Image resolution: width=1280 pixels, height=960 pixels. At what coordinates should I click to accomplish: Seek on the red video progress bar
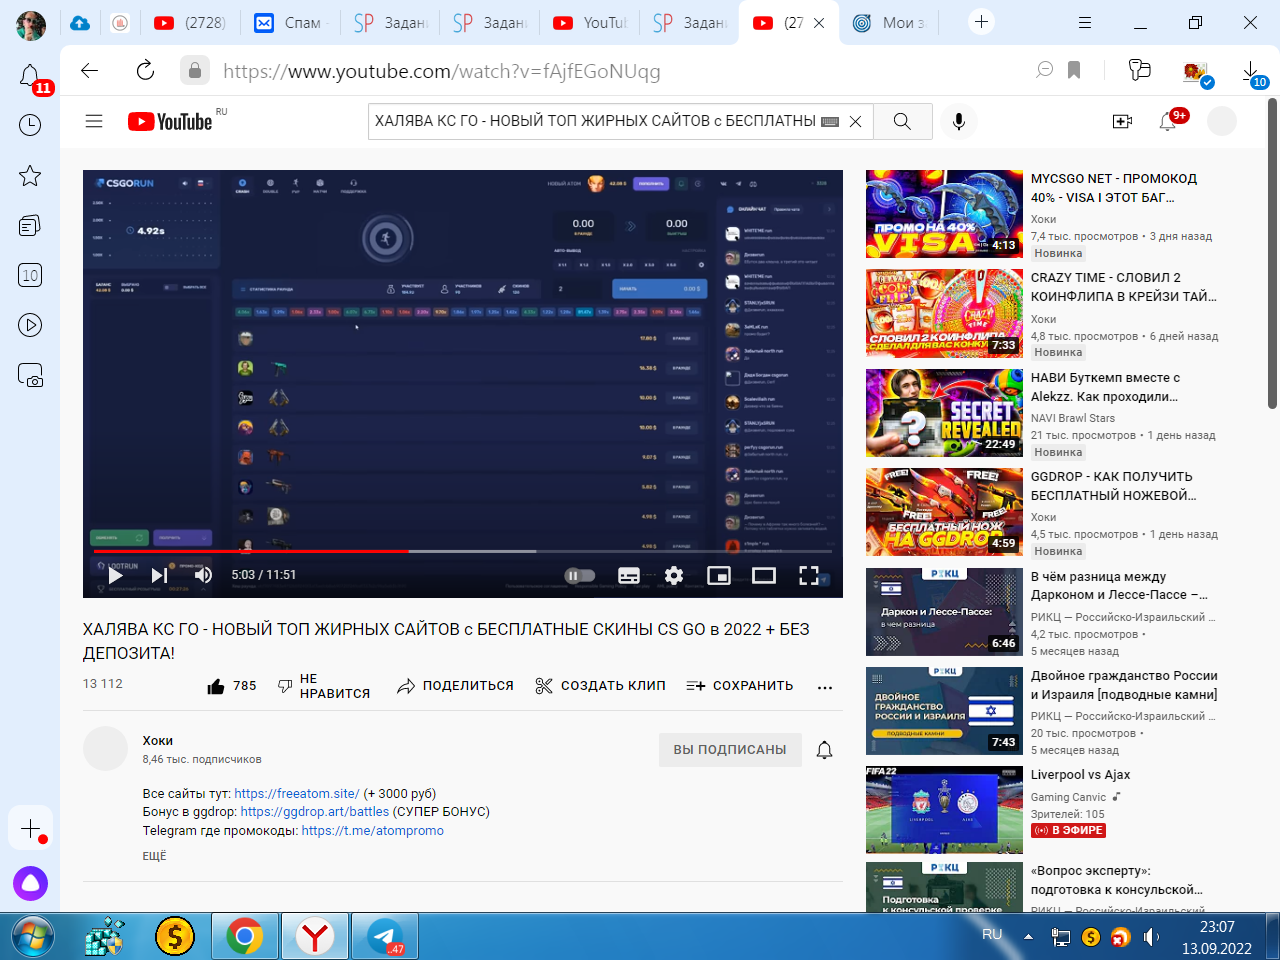click(462, 551)
